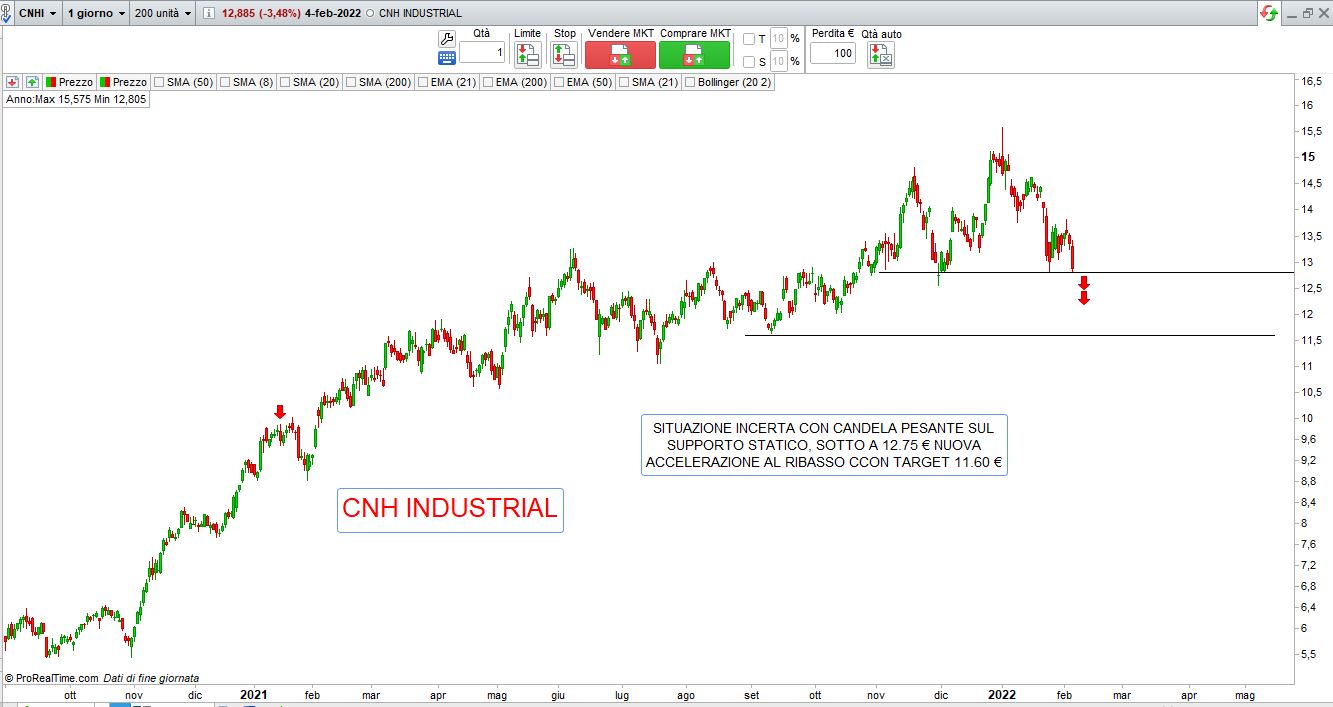The width and height of the screenshot is (1333, 707).
Task: Click the blue keyboard icon
Action: [446, 58]
